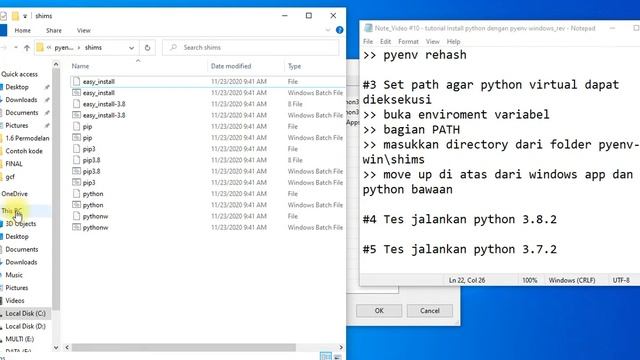Open pinned Desktop under Quick access
This screenshot has height=360, width=640.
tap(17, 87)
